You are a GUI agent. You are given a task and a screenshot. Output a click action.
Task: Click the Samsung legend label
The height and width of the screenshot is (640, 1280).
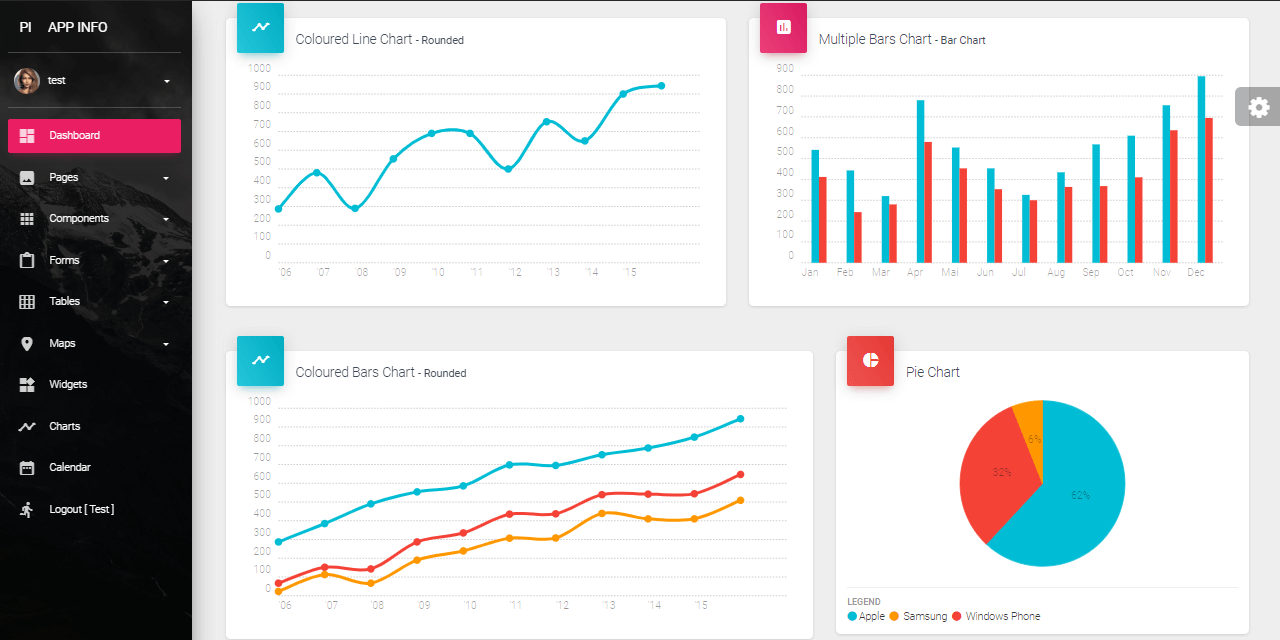(x=925, y=616)
